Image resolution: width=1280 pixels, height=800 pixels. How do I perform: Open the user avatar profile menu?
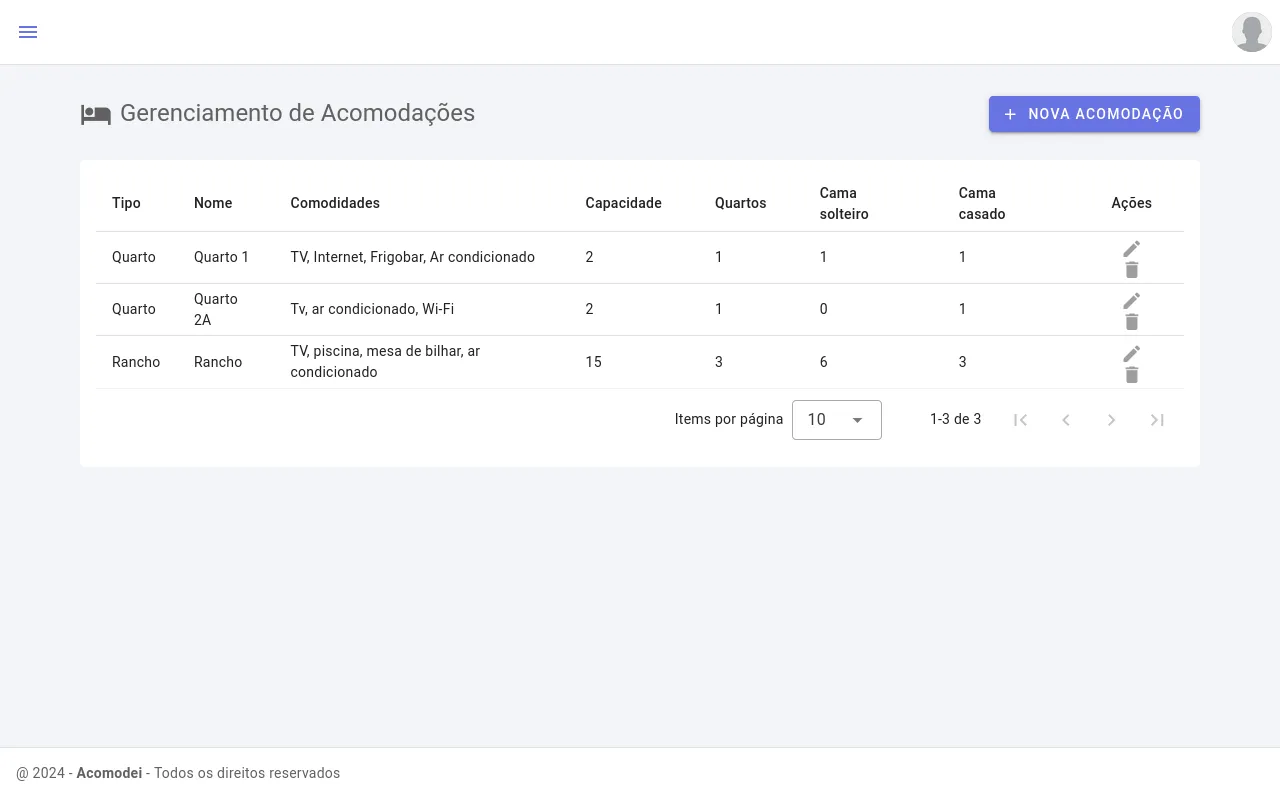pos(1252,32)
